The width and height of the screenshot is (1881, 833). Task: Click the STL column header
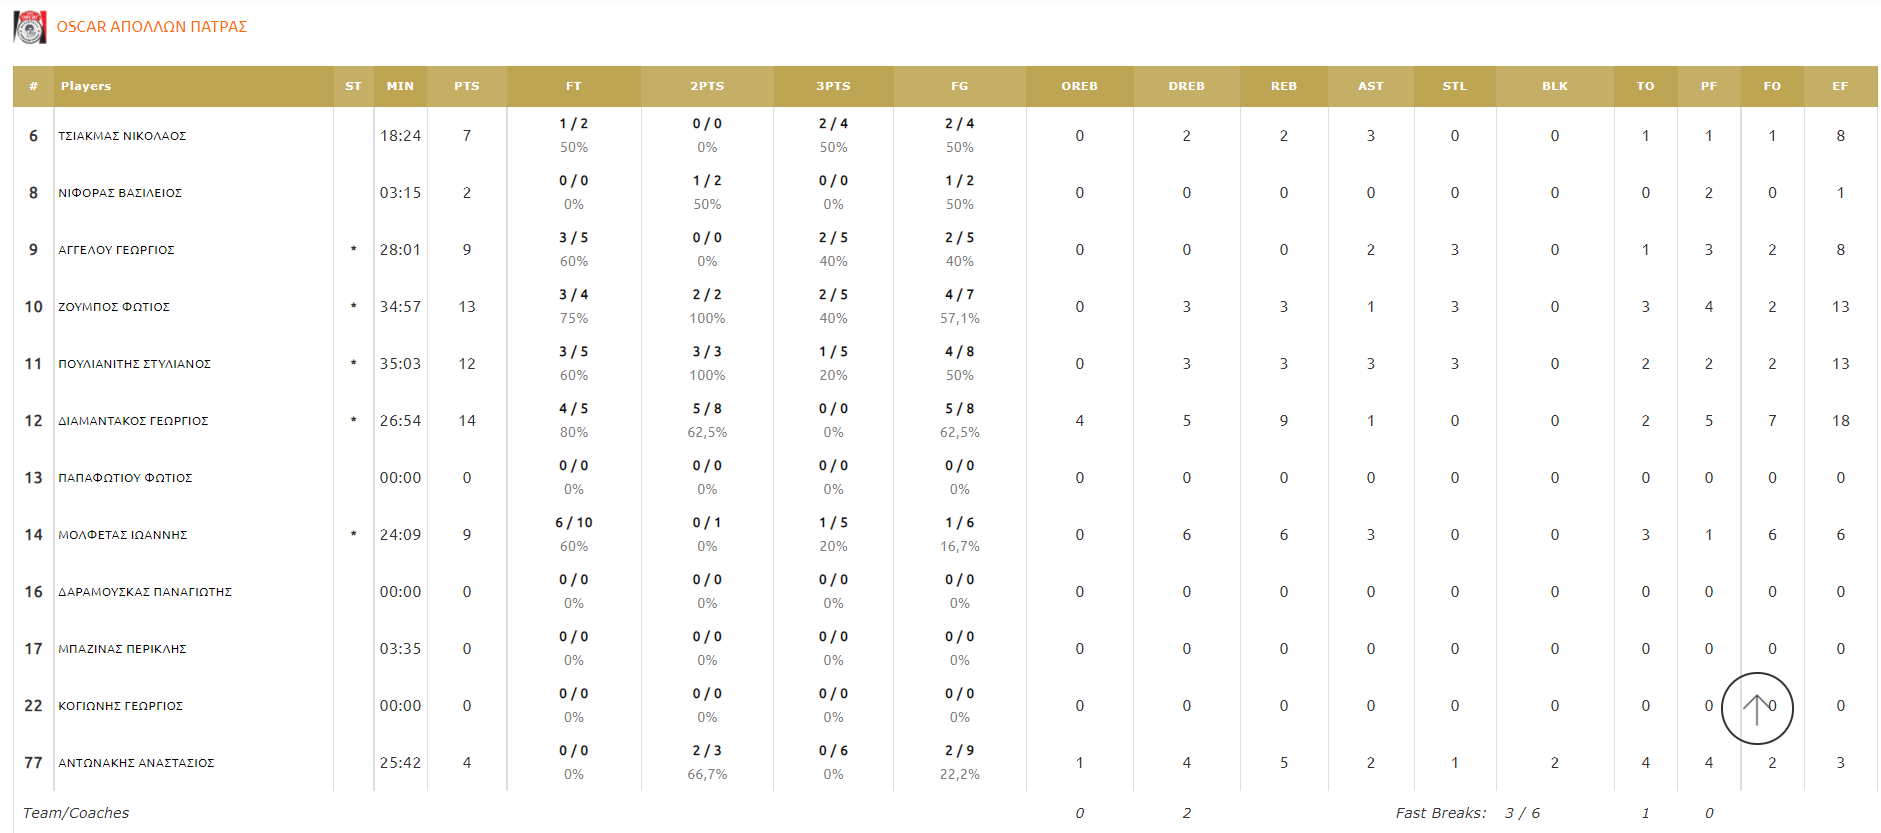click(1454, 86)
